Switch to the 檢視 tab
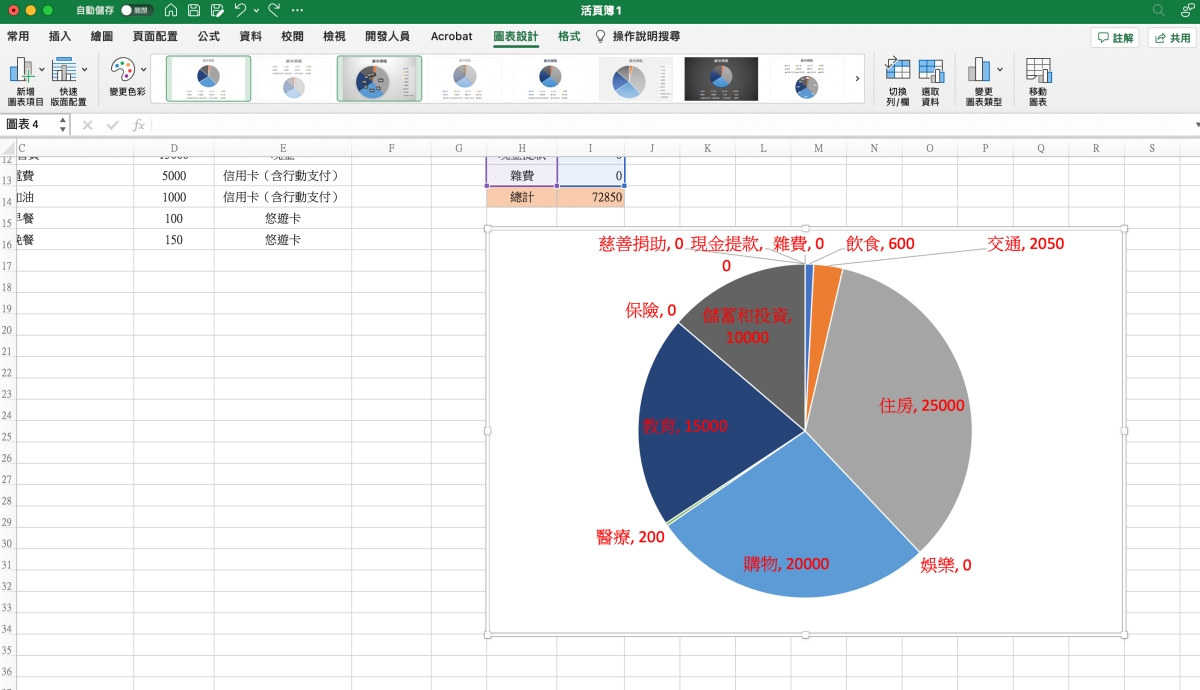 pyautogui.click(x=334, y=36)
